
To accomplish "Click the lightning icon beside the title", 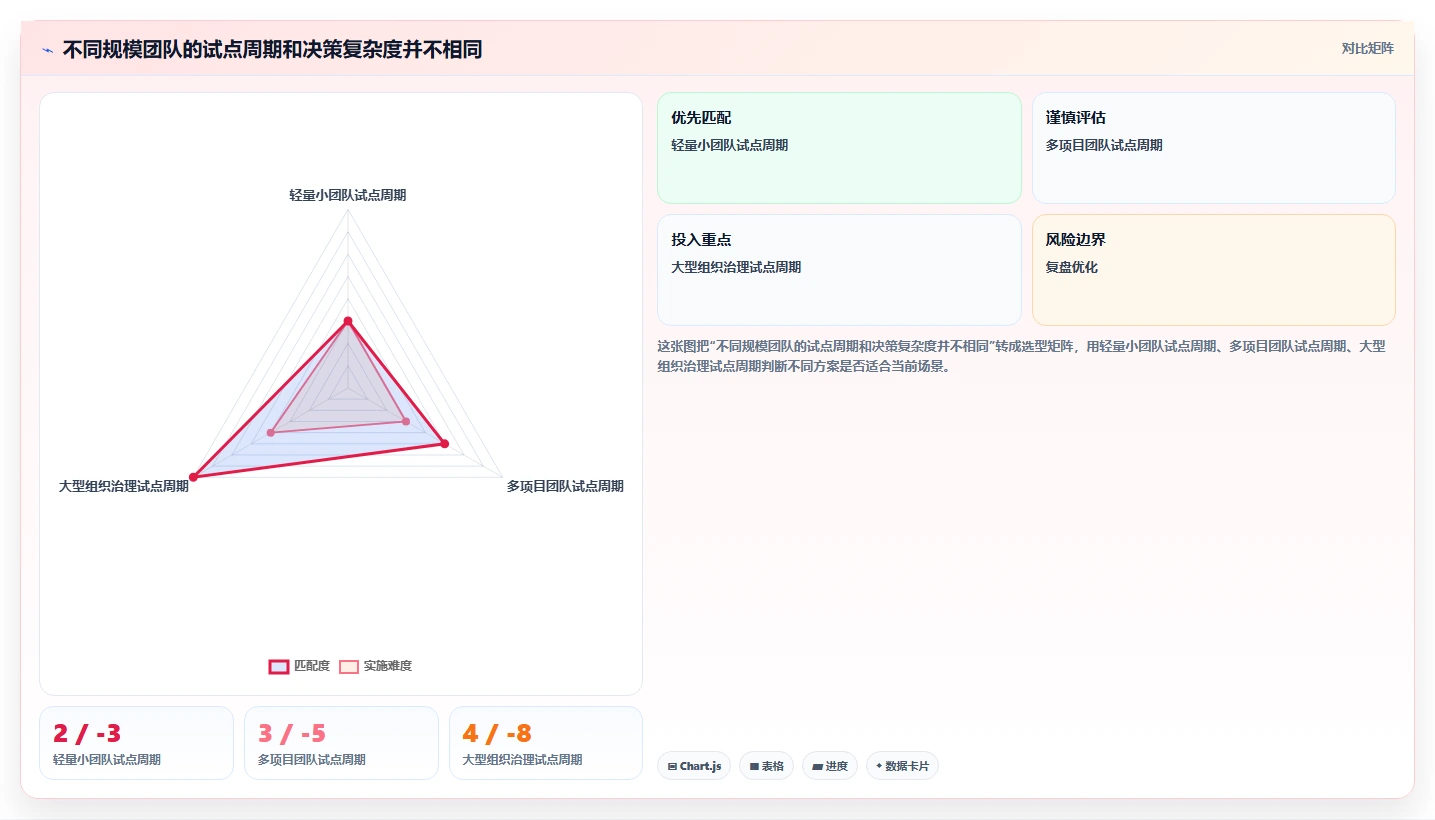I will pyautogui.click(x=48, y=50).
